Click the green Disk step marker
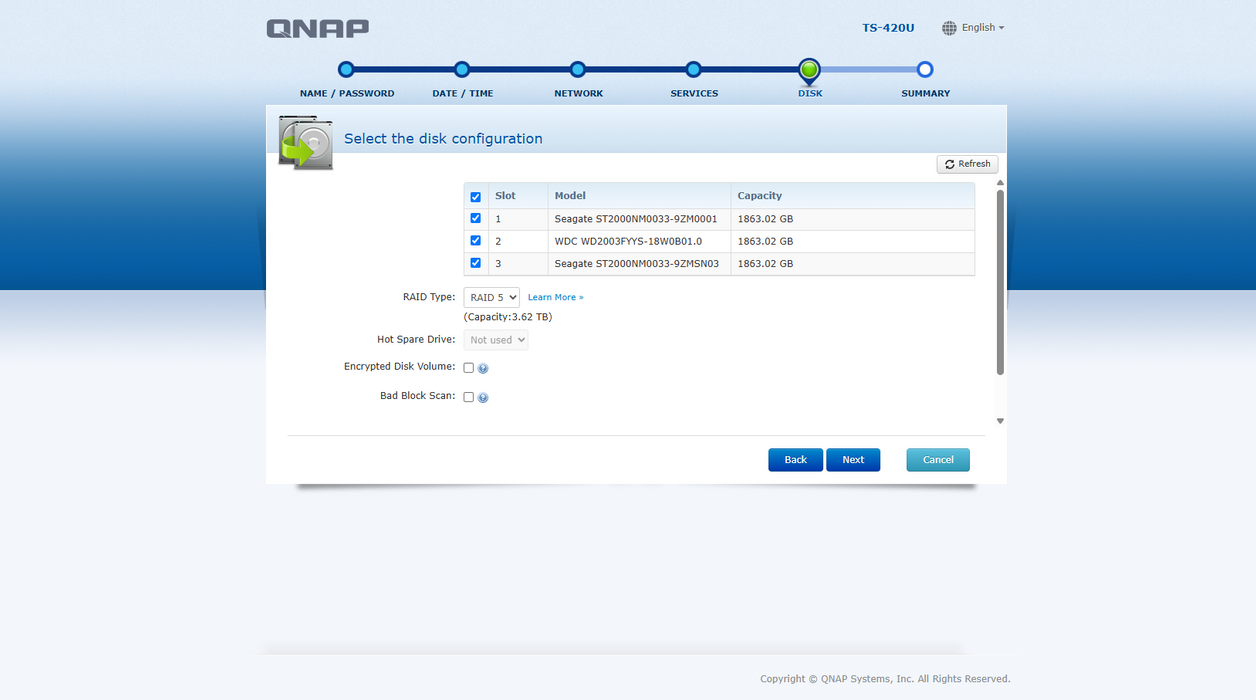1256x700 pixels. (809, 70)
